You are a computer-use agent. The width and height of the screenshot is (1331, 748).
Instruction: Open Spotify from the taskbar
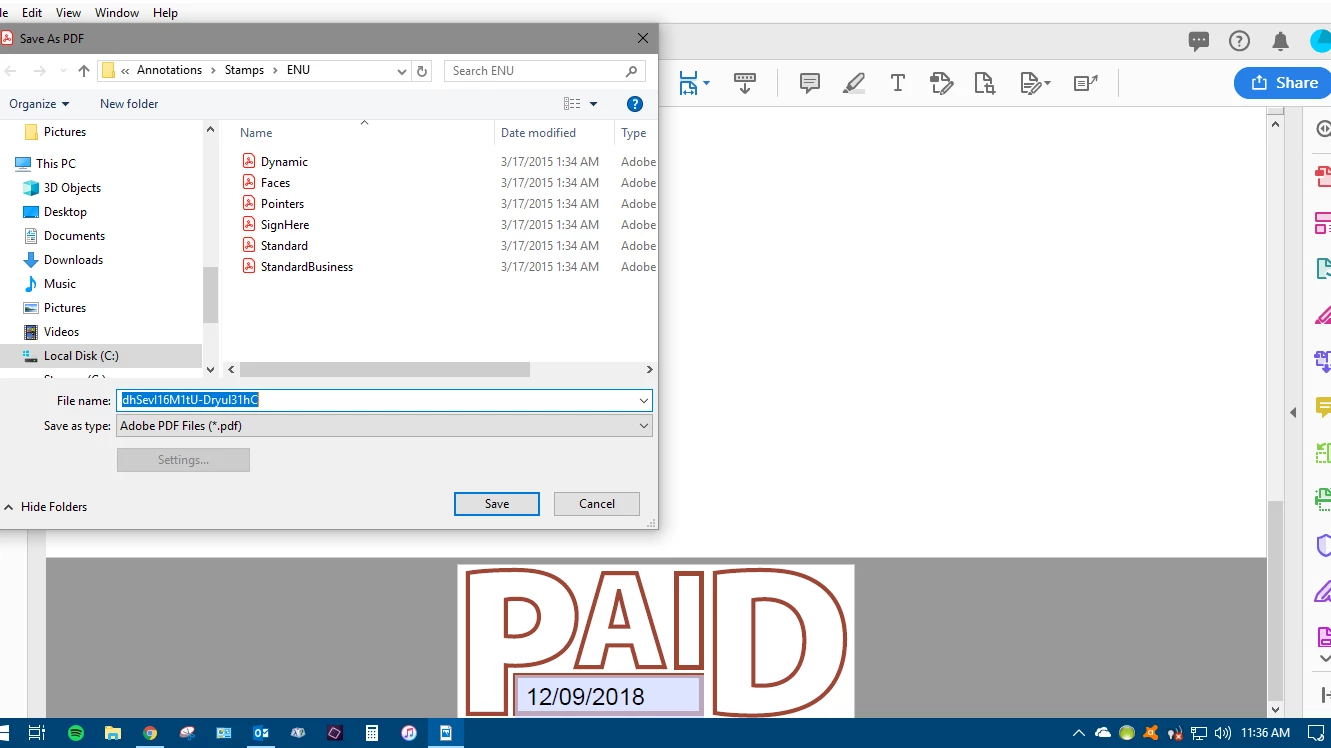pyautogui.click(x=76, y=733)
